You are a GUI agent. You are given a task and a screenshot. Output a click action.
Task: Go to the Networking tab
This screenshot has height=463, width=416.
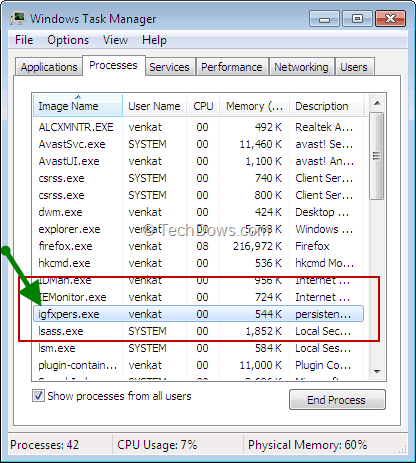pos(301,67)
